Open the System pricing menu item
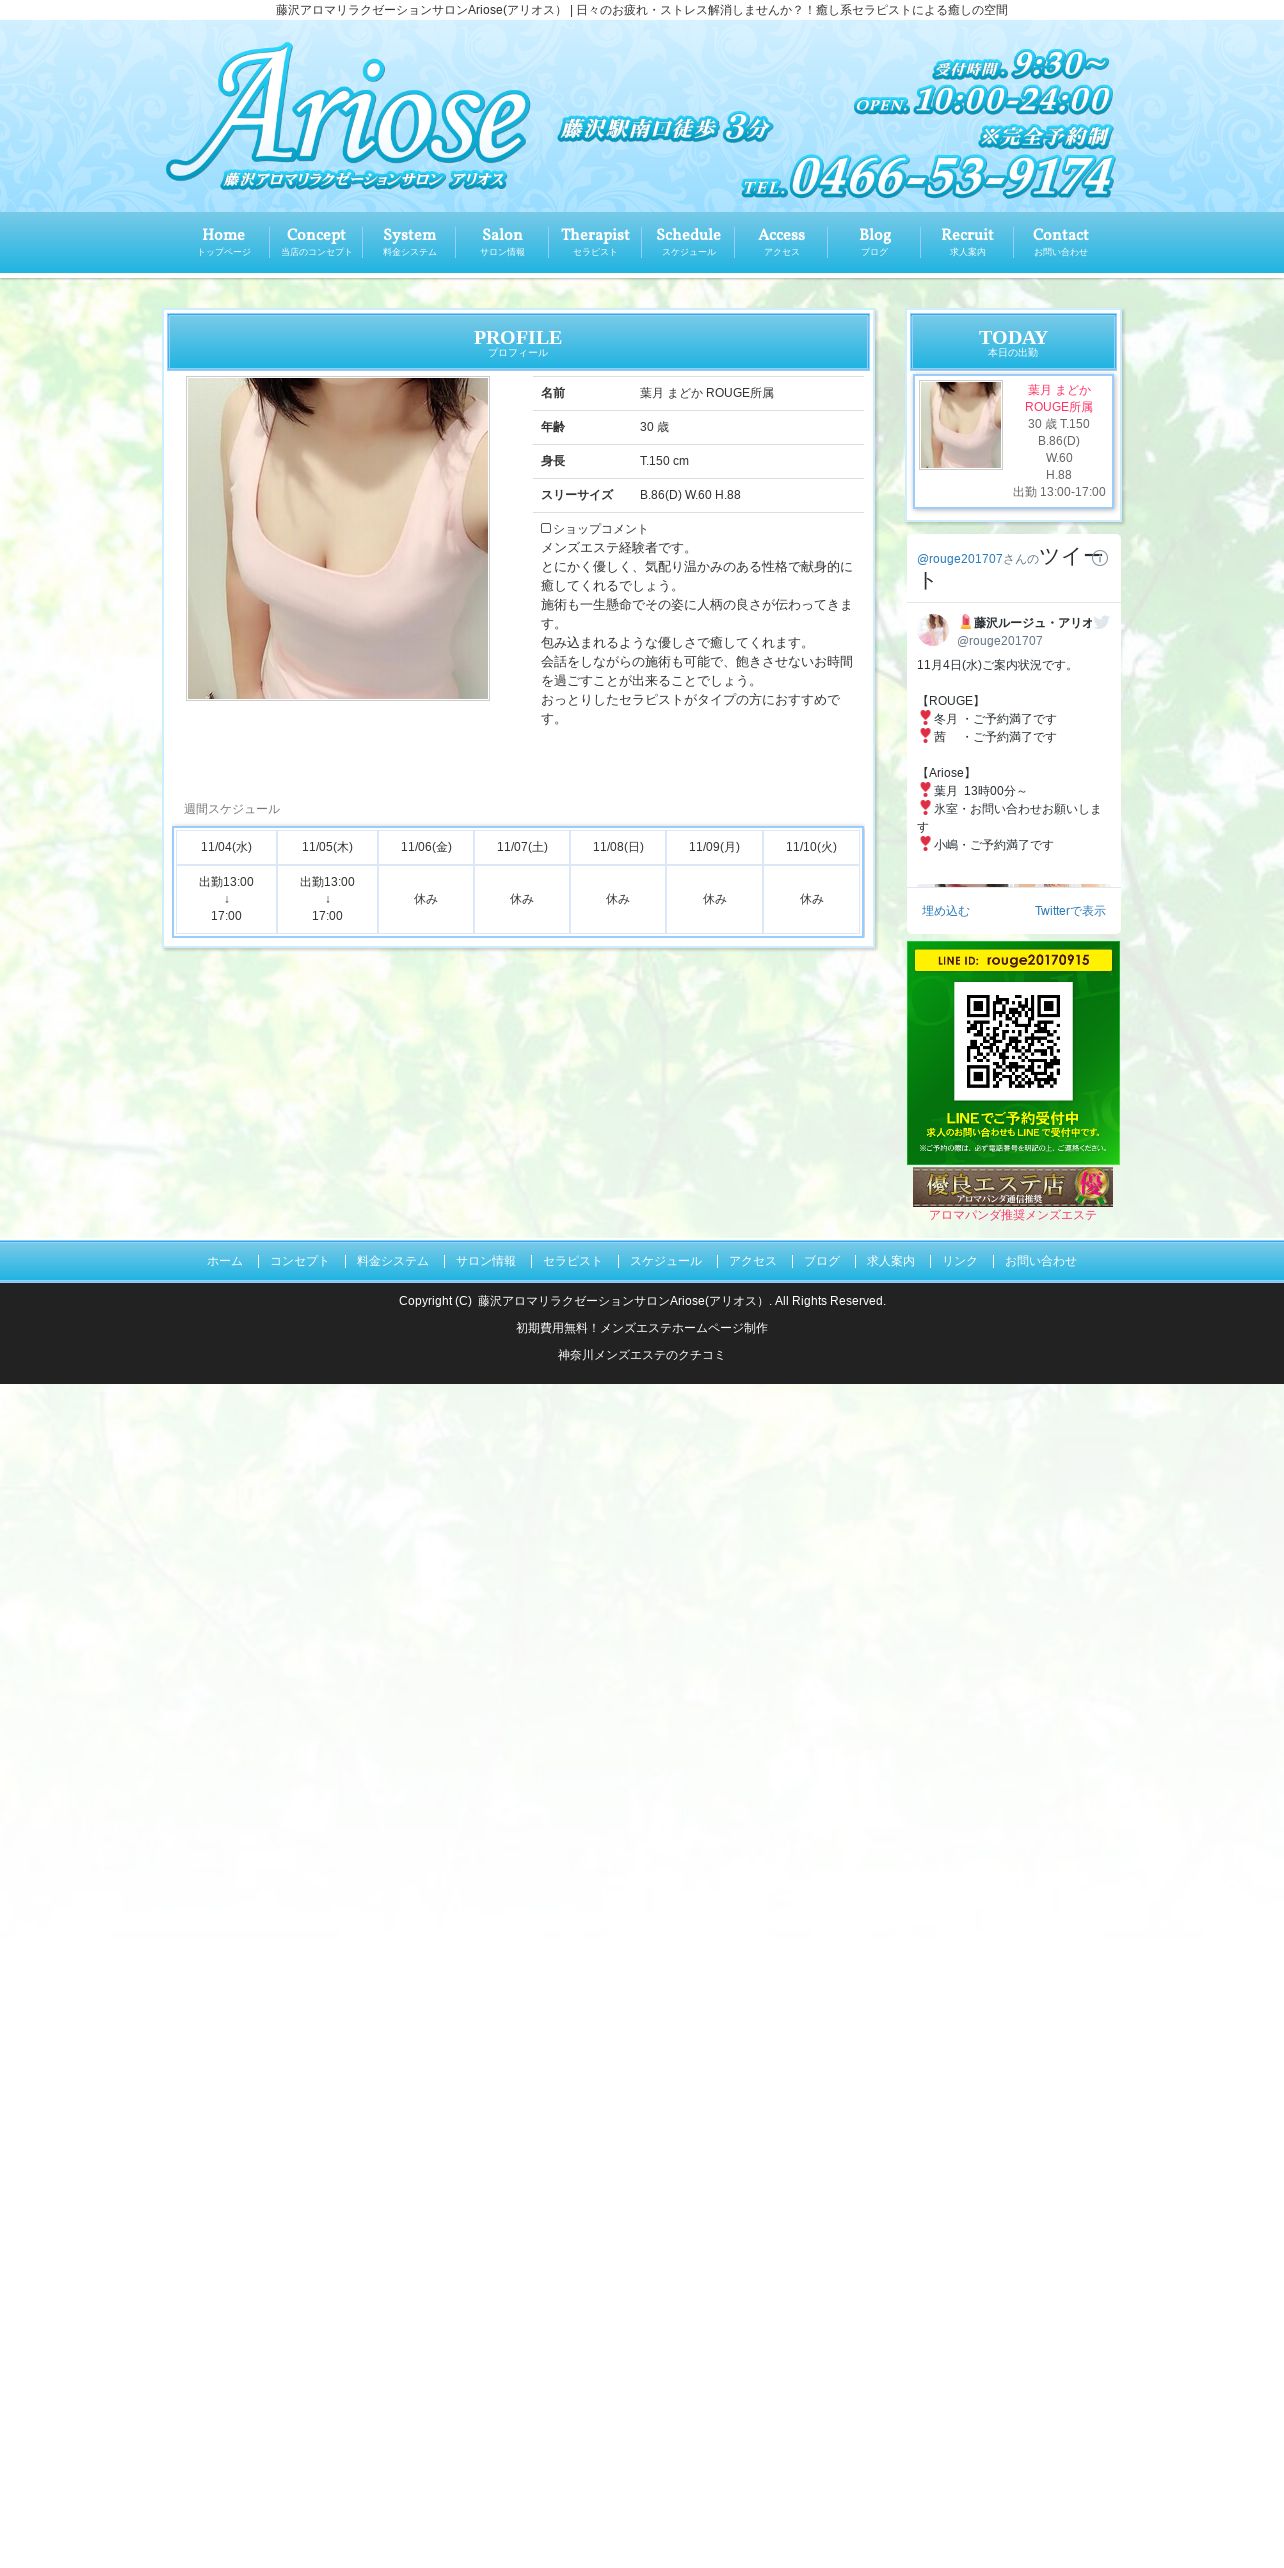The width and height of the screenshot is (1284, 2568). (409, 242)
